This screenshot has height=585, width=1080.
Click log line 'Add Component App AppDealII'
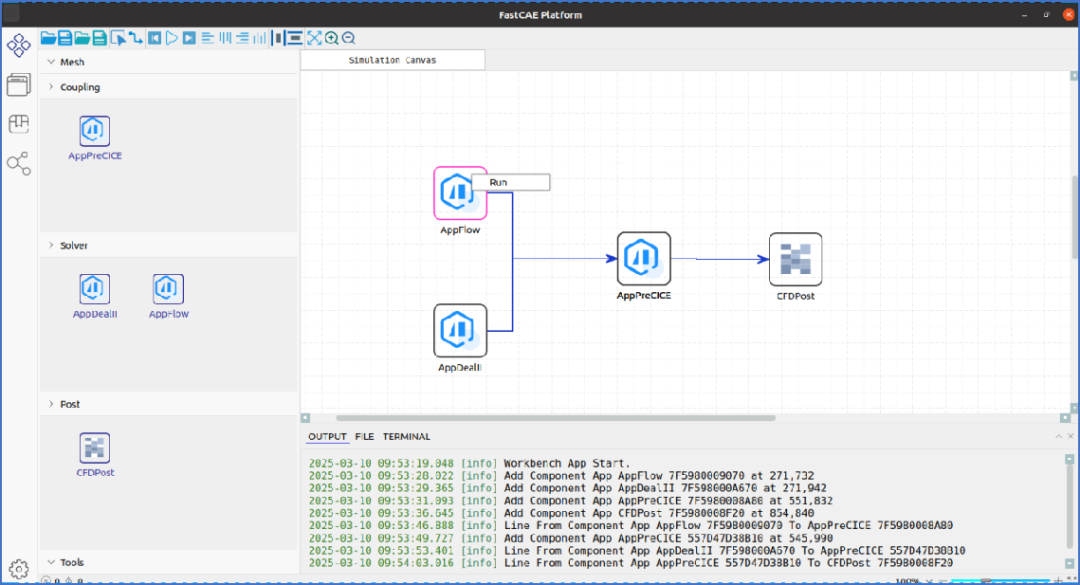click(x=567, y=488)
